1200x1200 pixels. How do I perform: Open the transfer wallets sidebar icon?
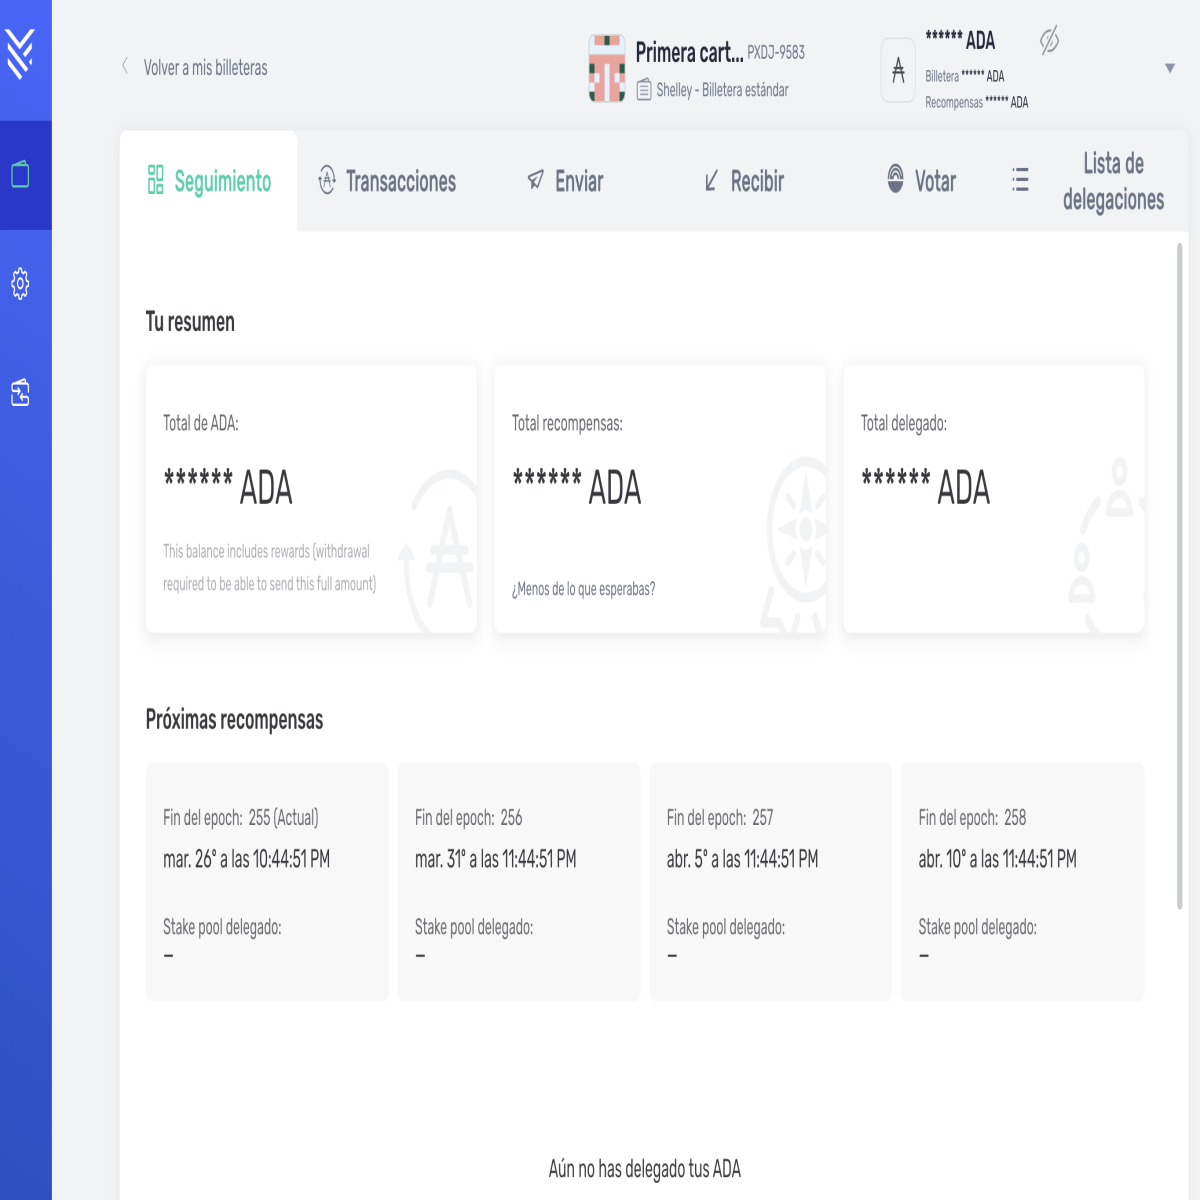click(x=21, y=392)
